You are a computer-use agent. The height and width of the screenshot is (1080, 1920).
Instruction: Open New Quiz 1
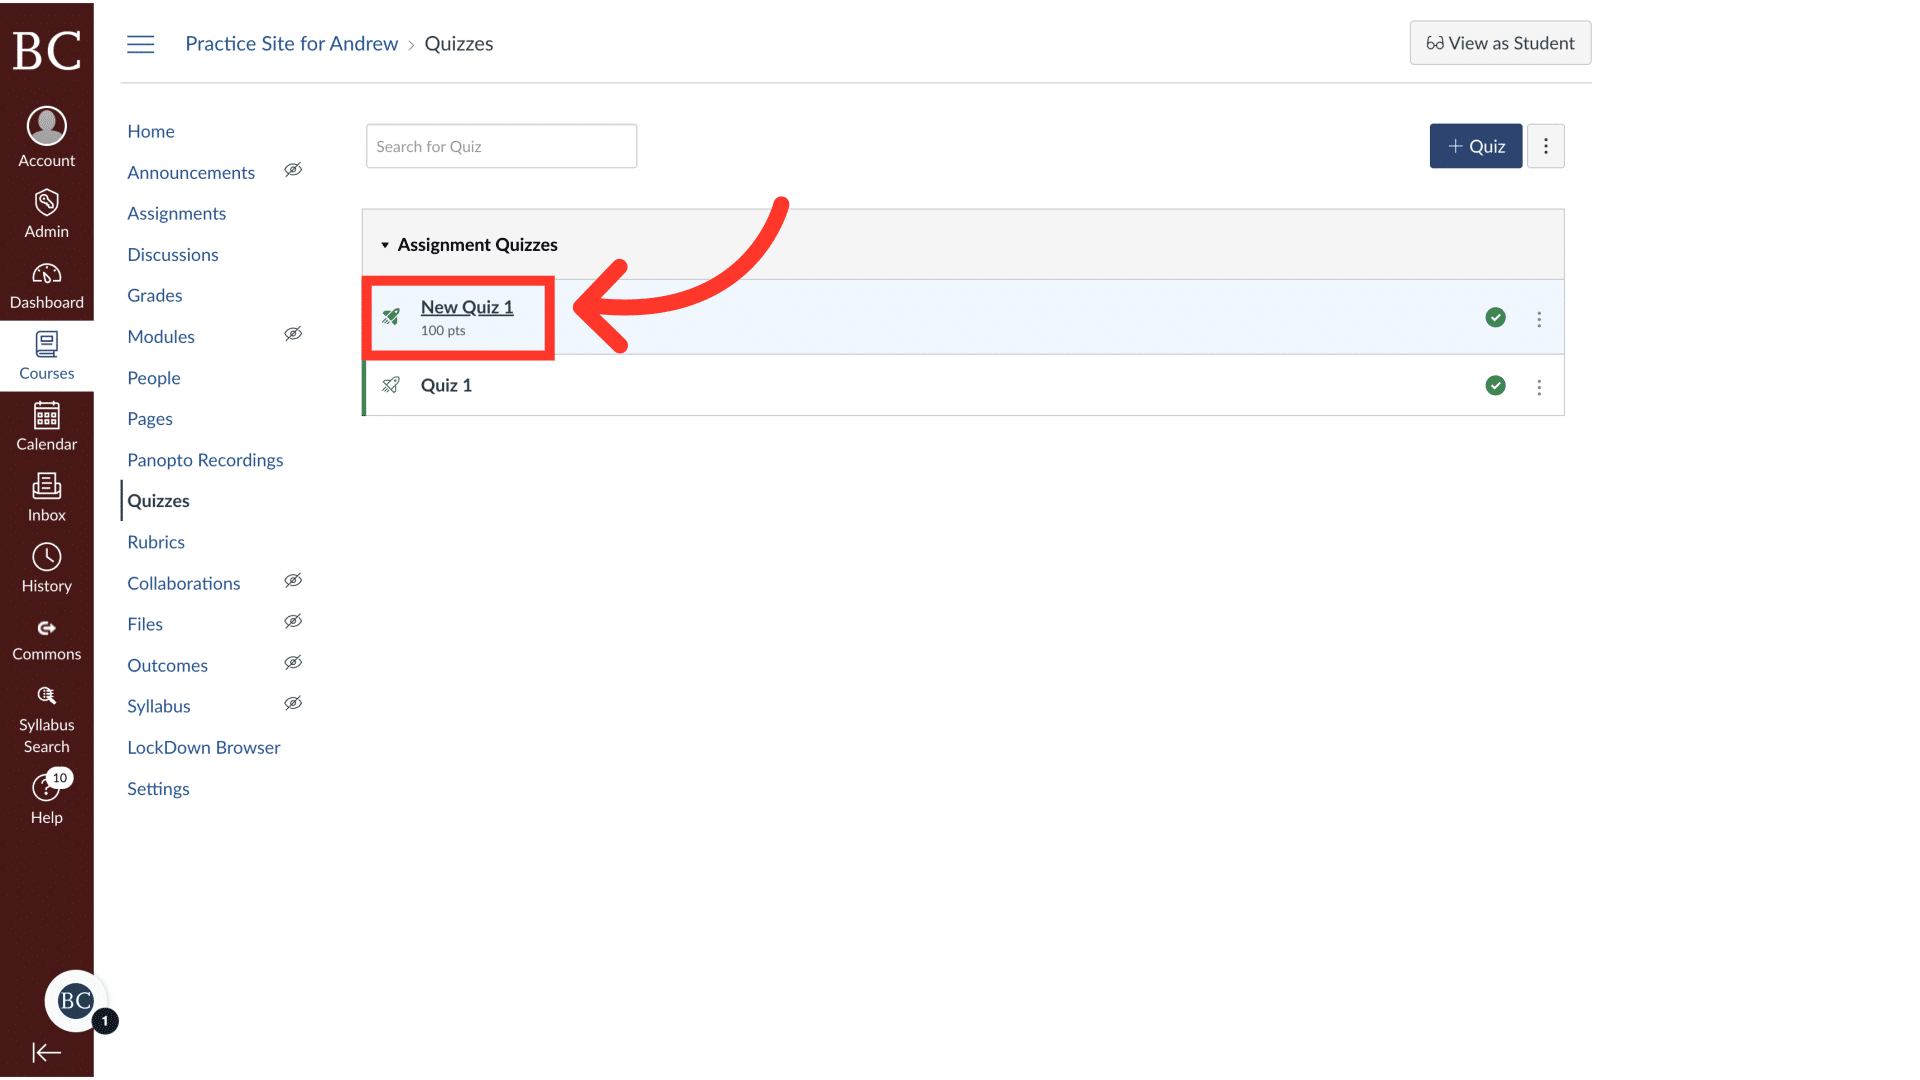[x=467, y=307]
